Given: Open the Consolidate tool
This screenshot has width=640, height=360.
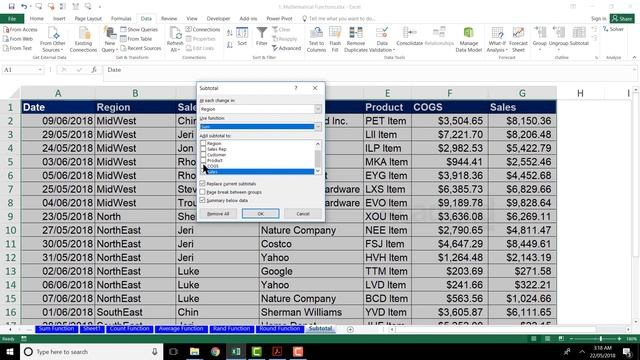Looking at the screenshot, I should pos(409,36).
